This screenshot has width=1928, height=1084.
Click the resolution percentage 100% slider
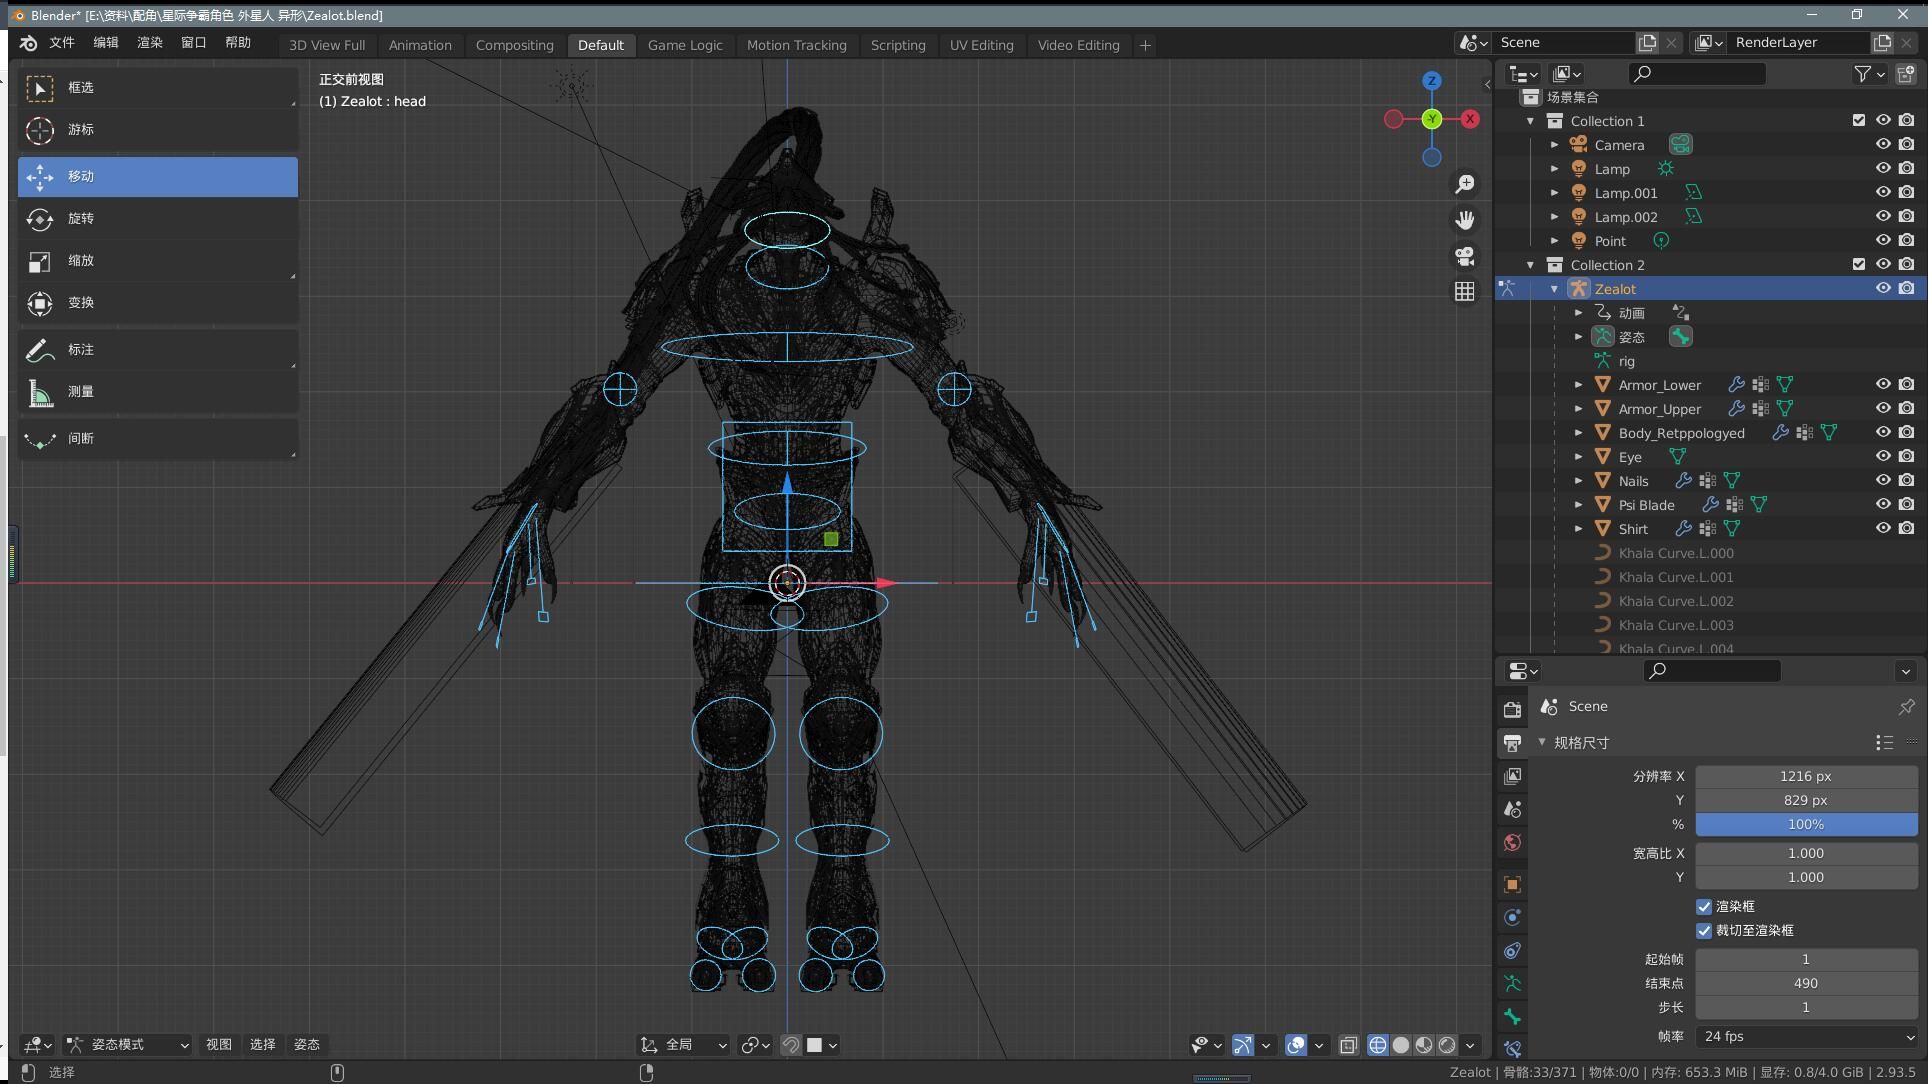(1806, 824)
